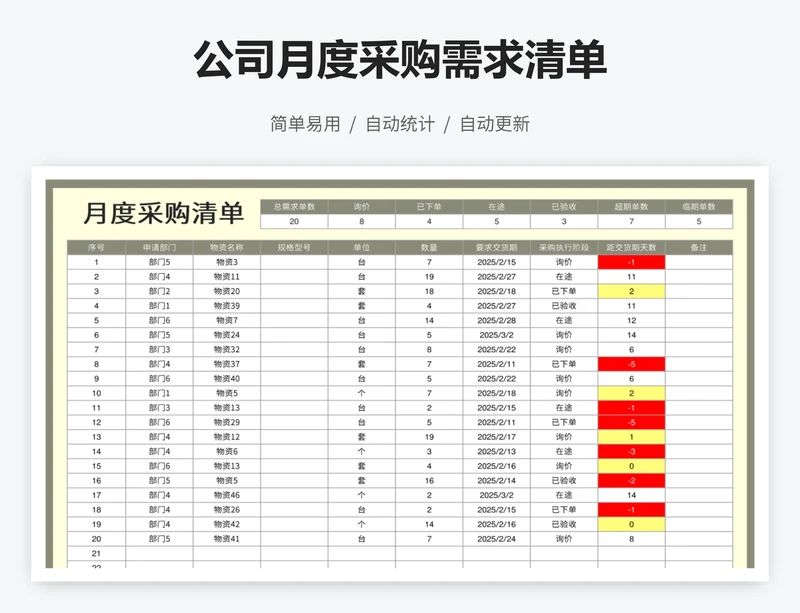
Task: Click the red -3 days cell
Action: point(631,451)
